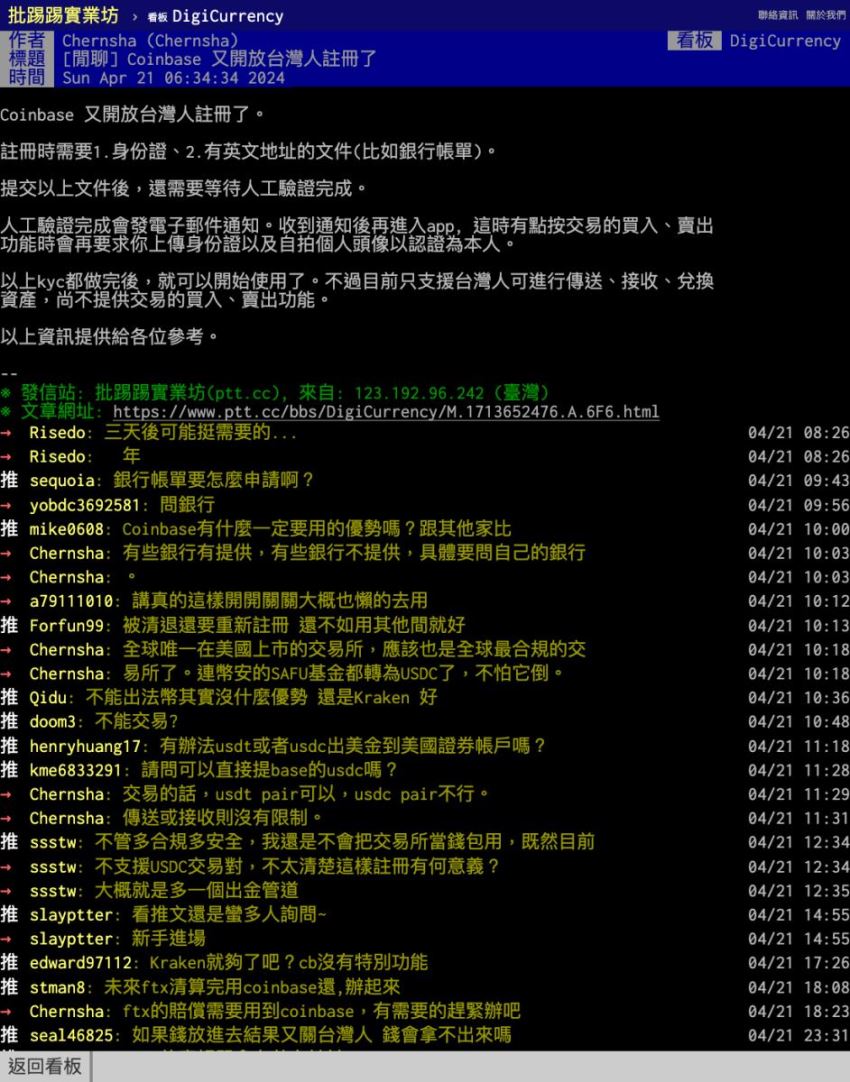Click Chernsha's comment mentioning 幣安的SAFU基金
Image resolution: width=850 pixels, height=1082 pixels.
coord(342,673)
